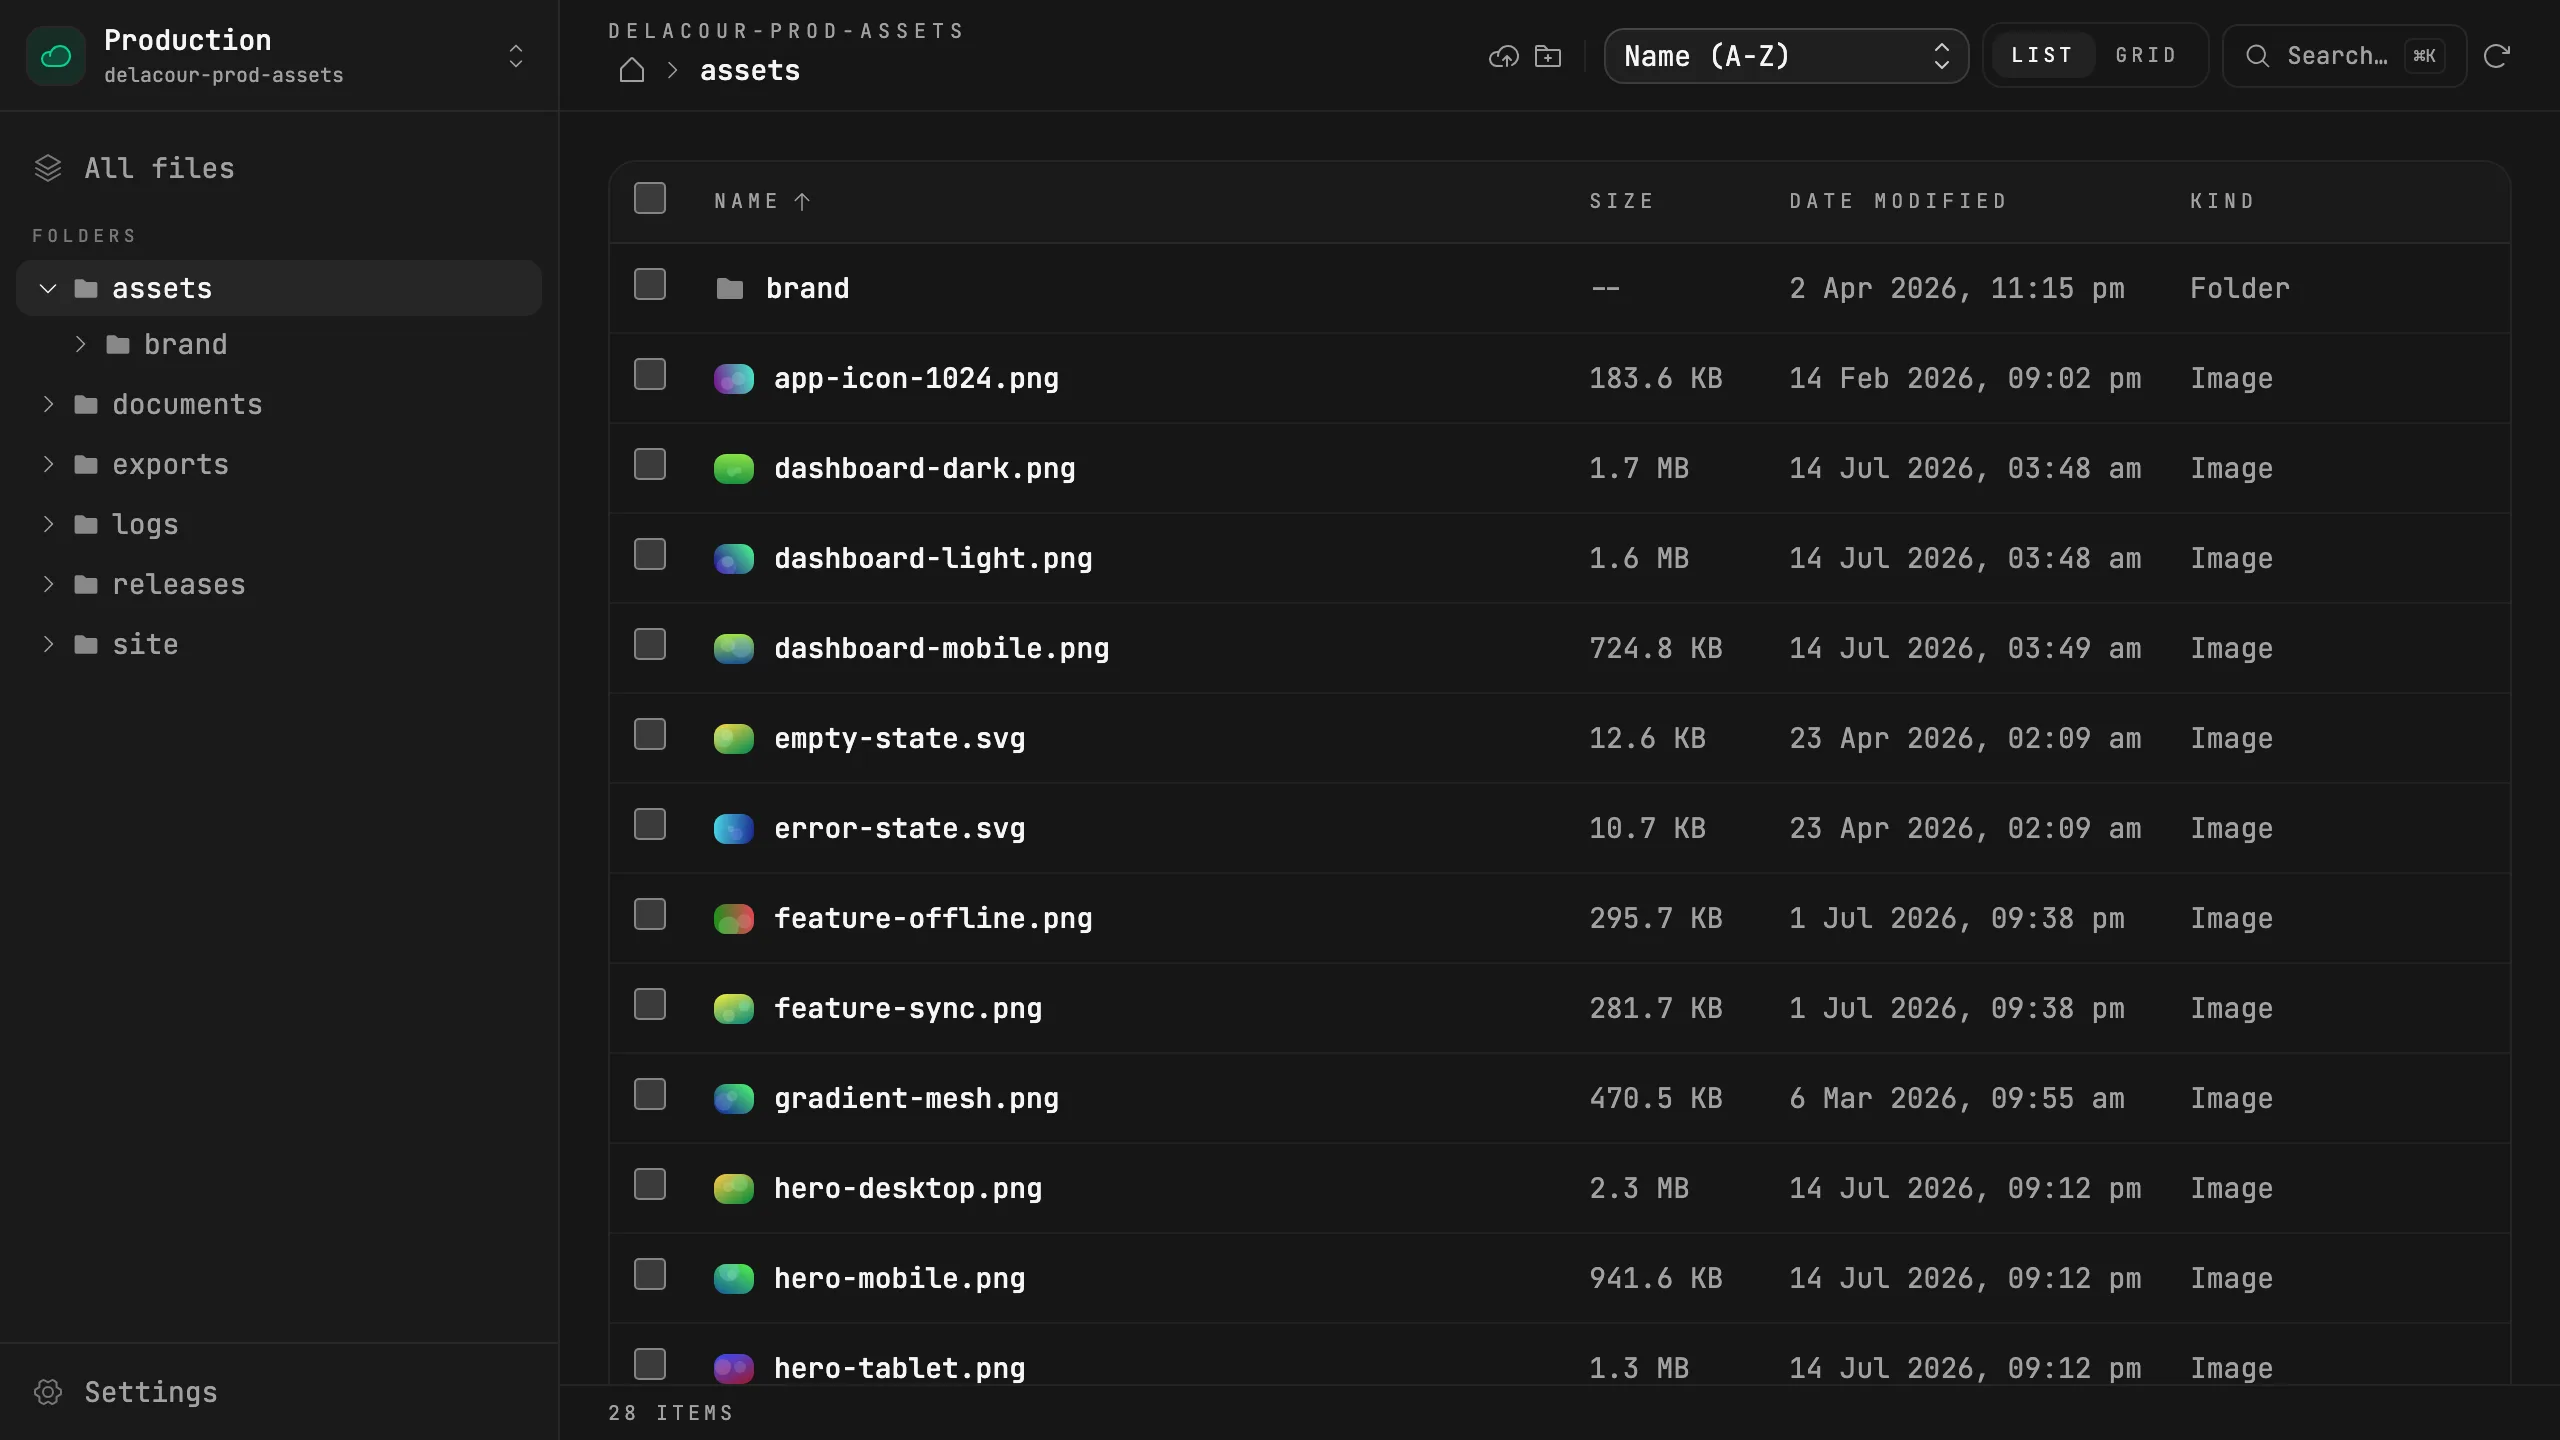2560x1440 pixels.
Task: Select hero-mobile.png checkbox
Action: [650, 1274]
